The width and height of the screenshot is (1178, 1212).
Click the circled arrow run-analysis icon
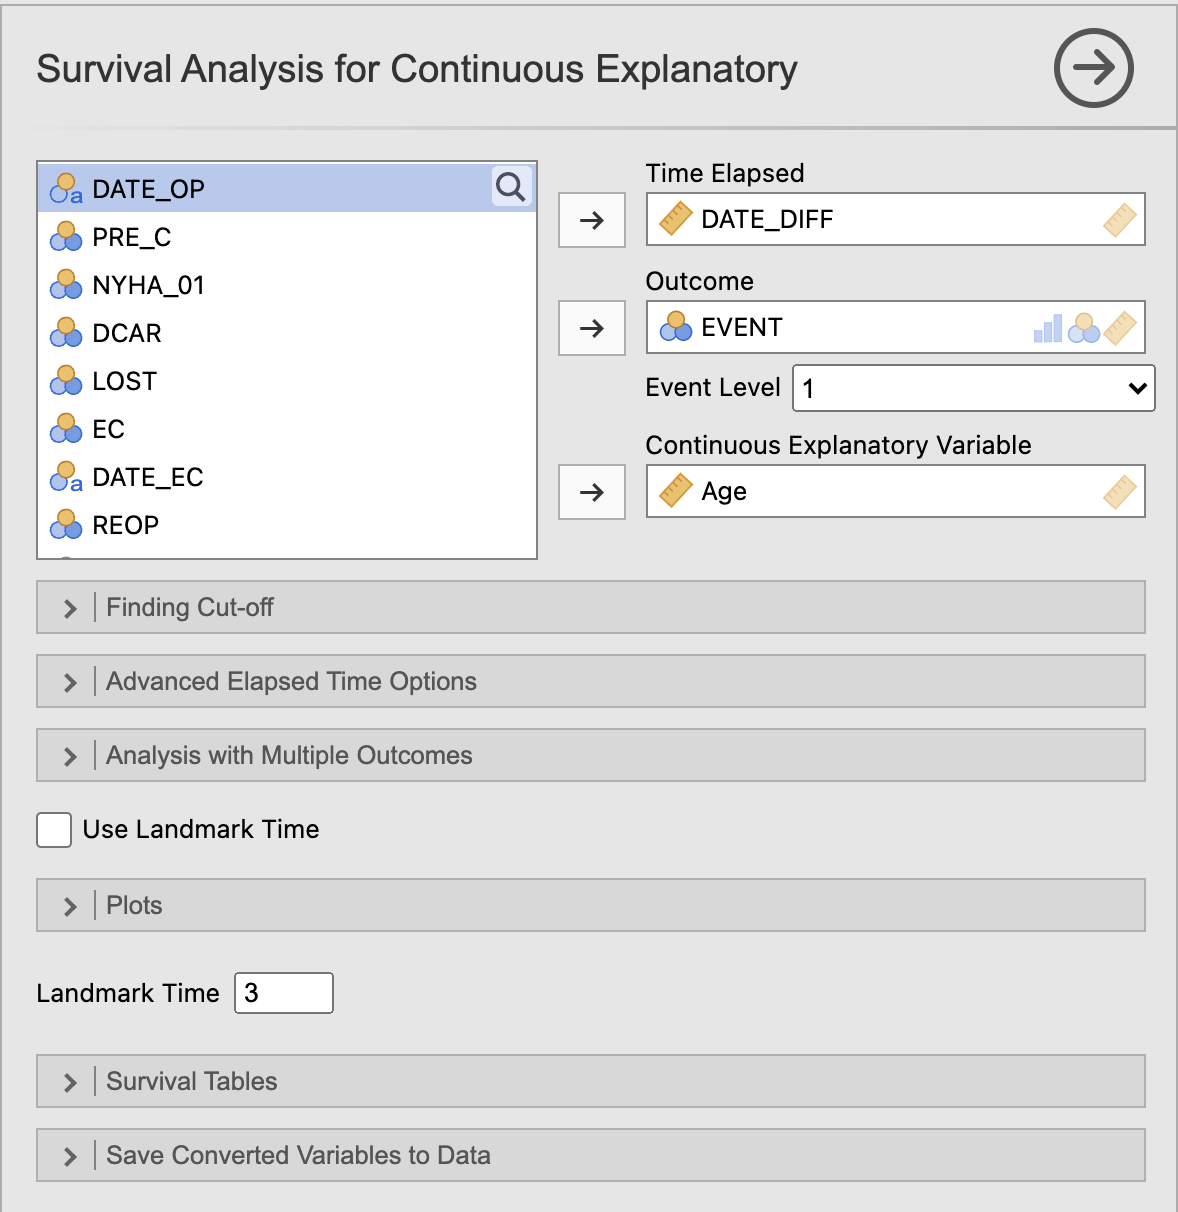click(1093, 68)
